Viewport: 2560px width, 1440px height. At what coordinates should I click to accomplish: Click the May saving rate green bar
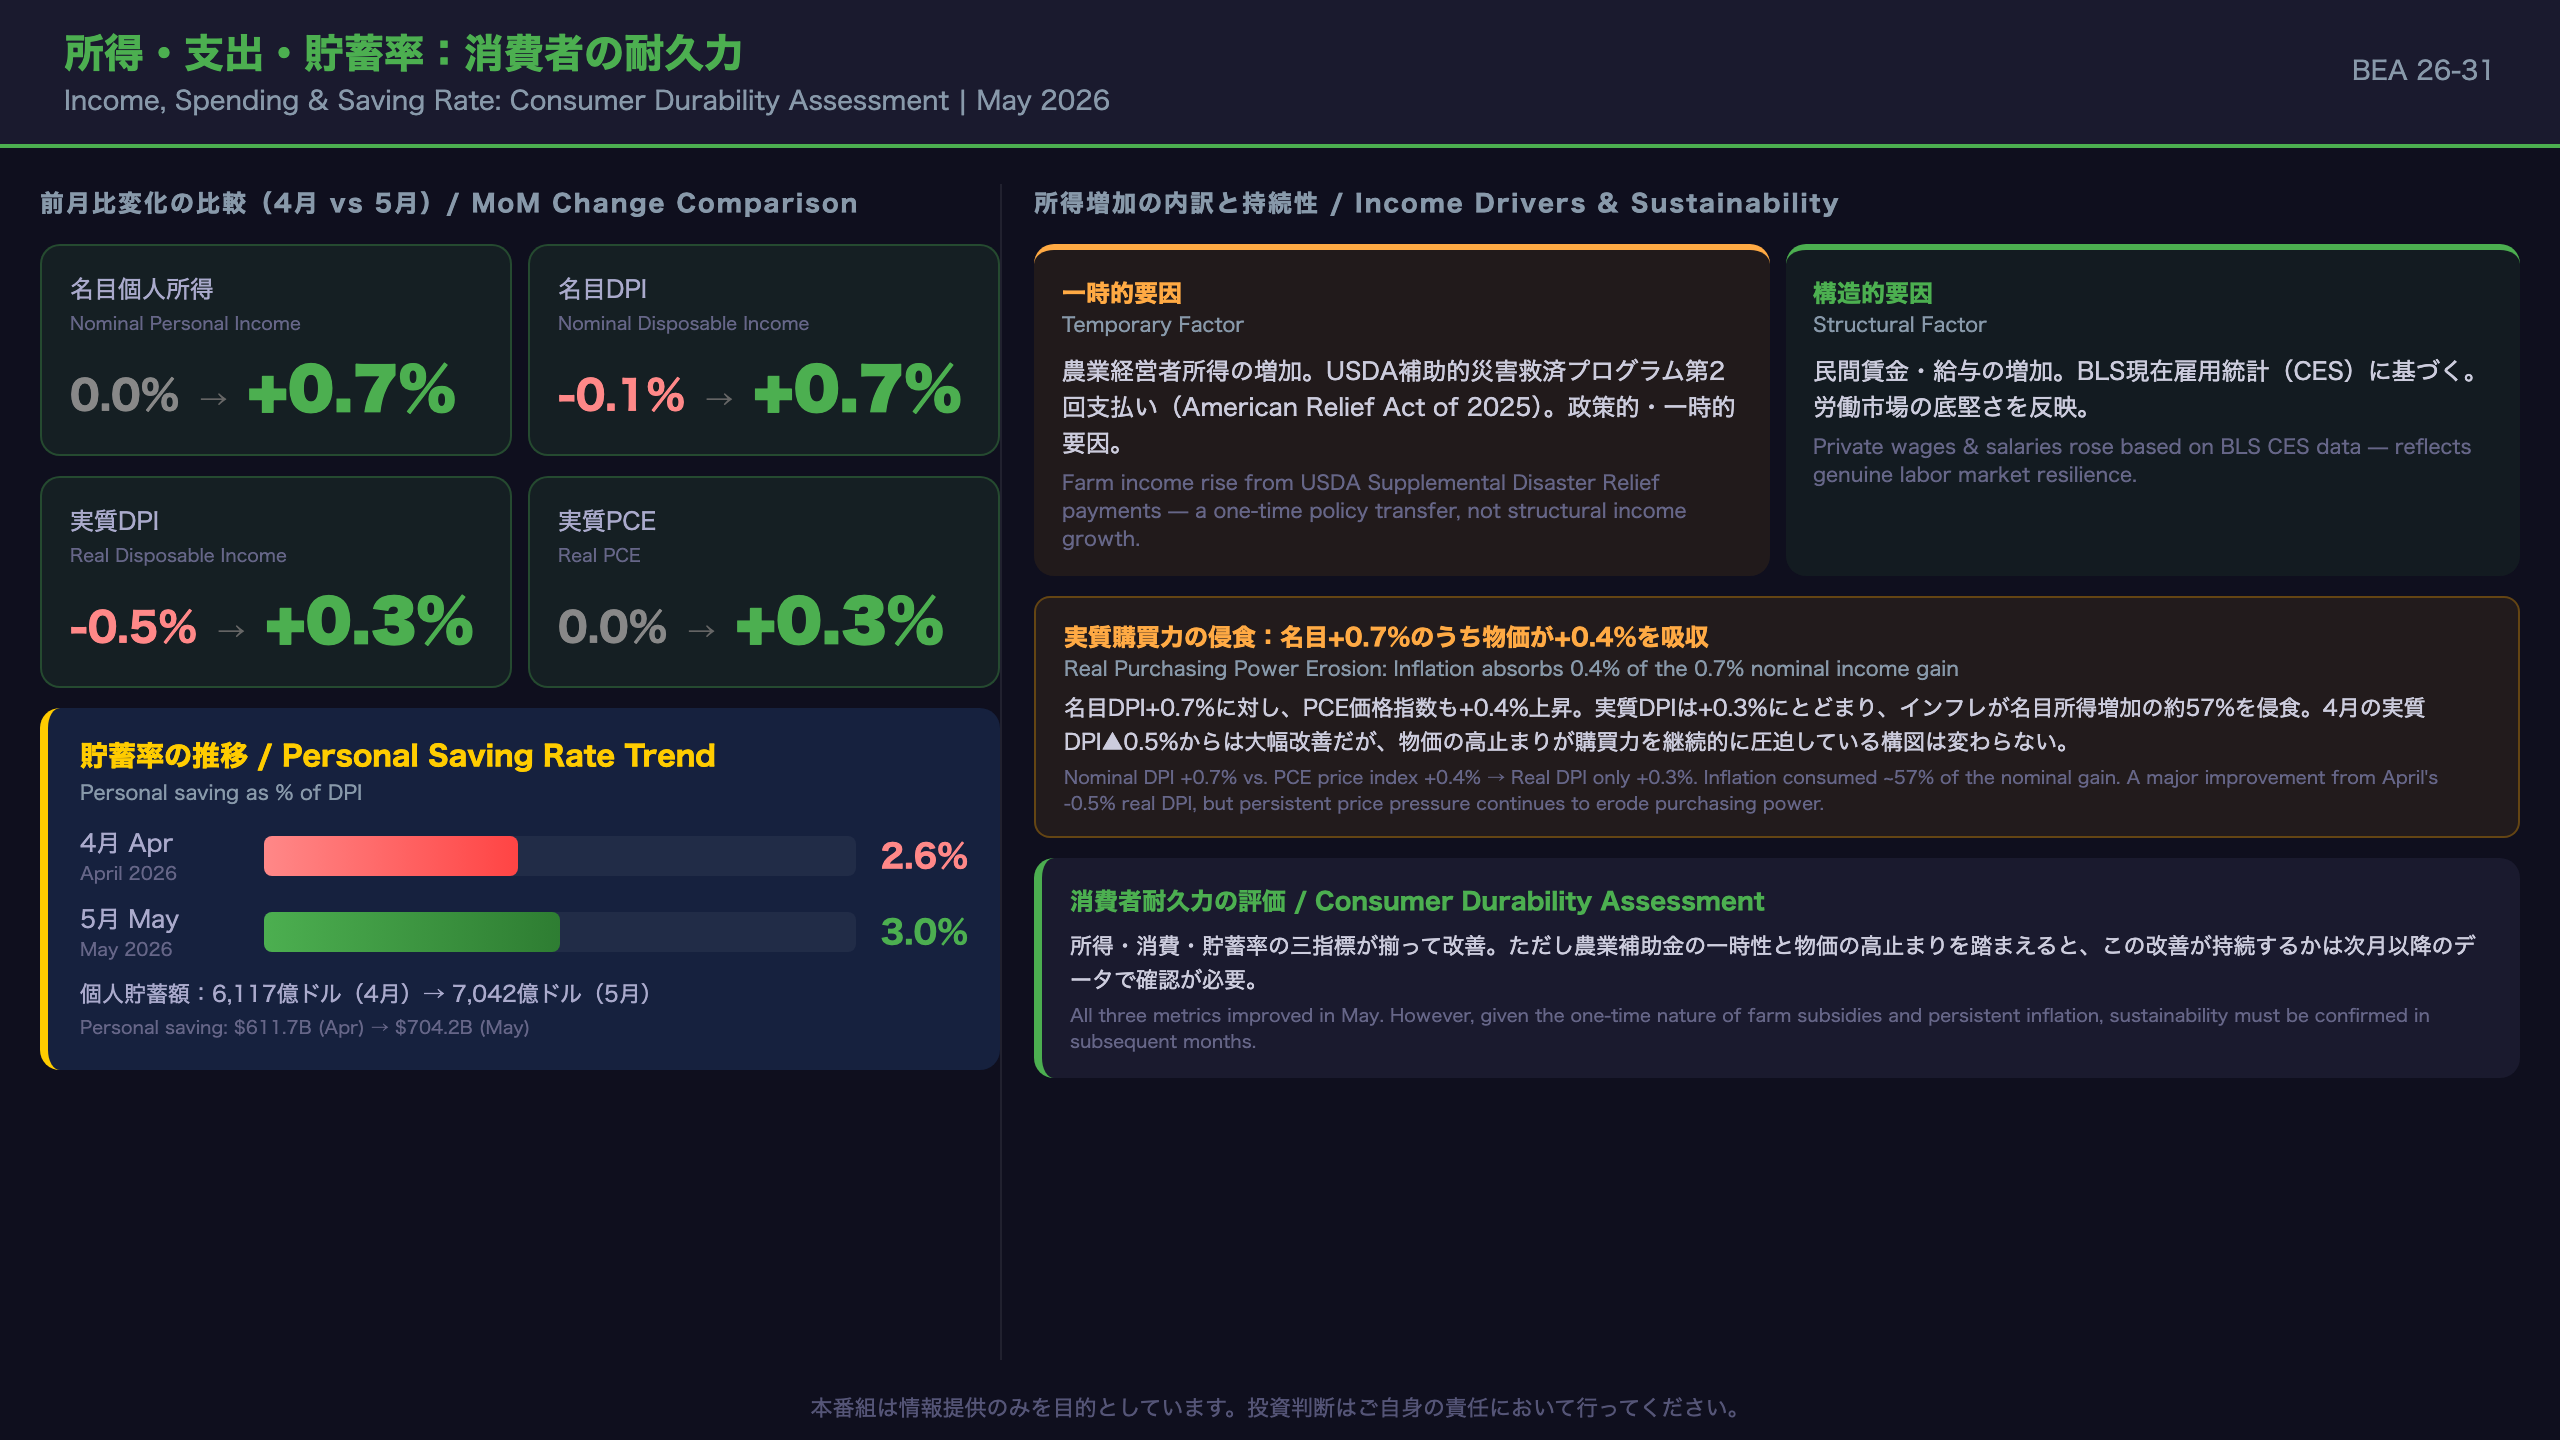(x=411, y=932)
